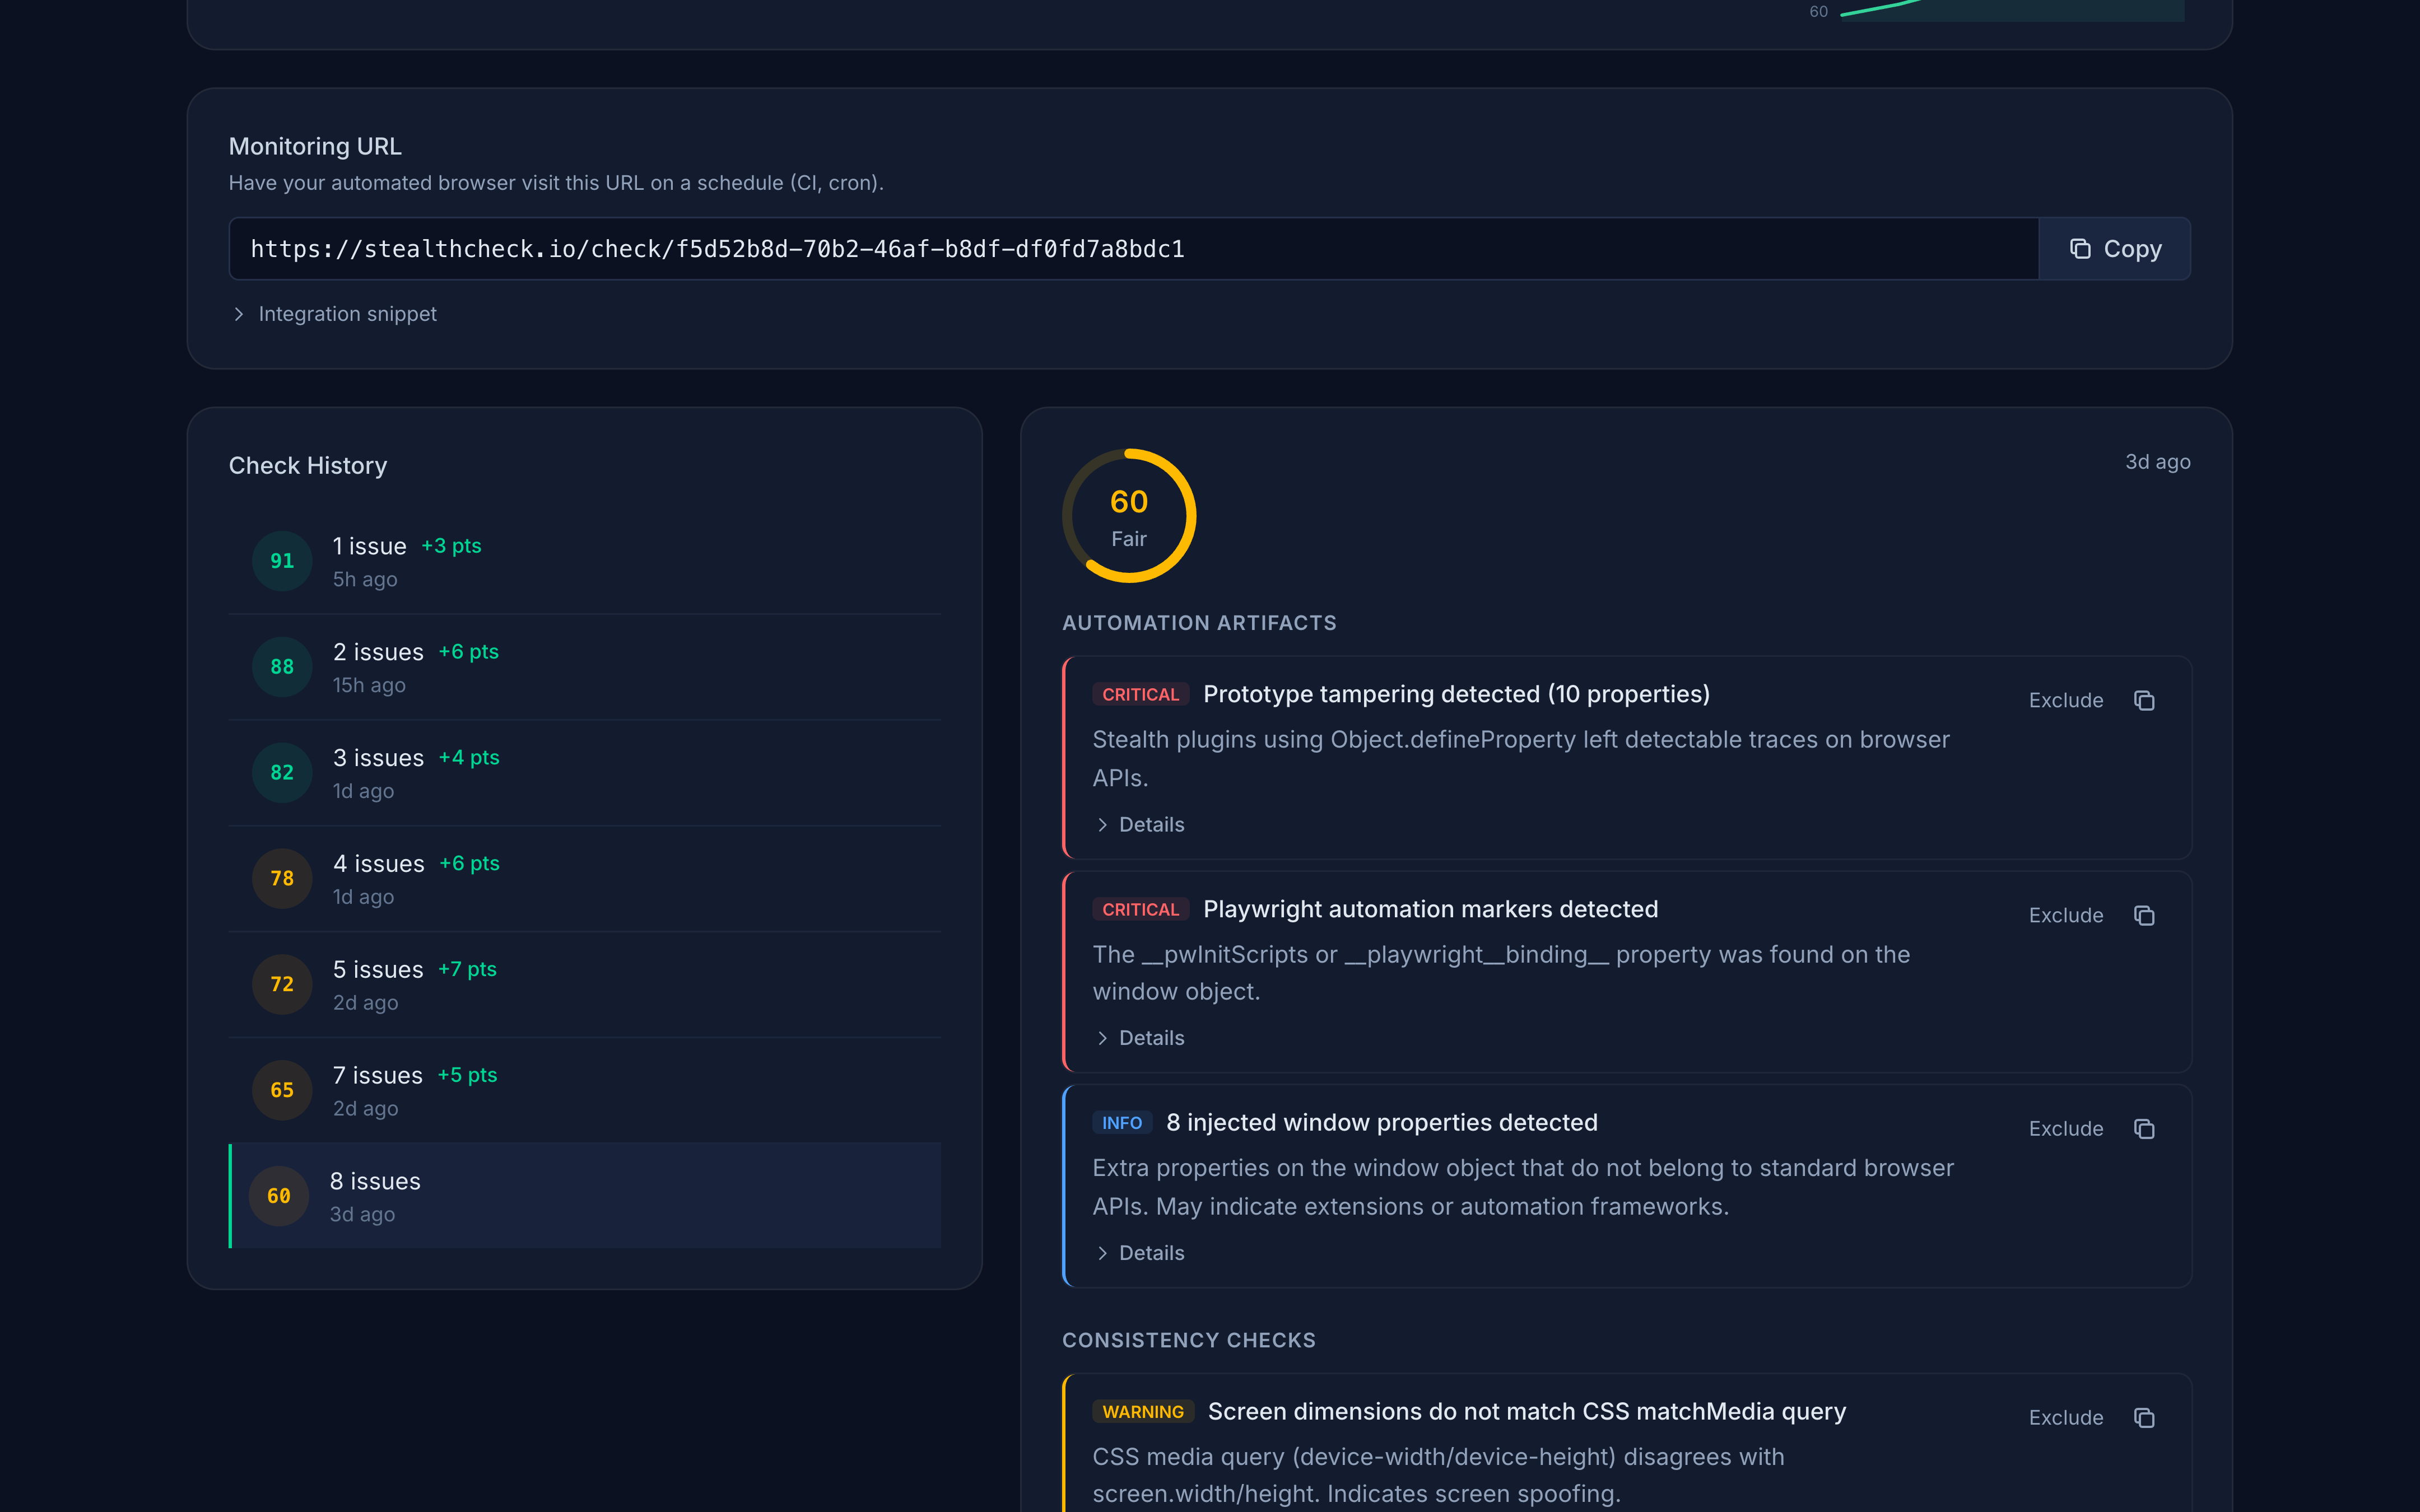Copy icon for Playwright automation markers issue
Image resolution: width=2420 pixels, height=1512 pixels.
[2144, 915]
